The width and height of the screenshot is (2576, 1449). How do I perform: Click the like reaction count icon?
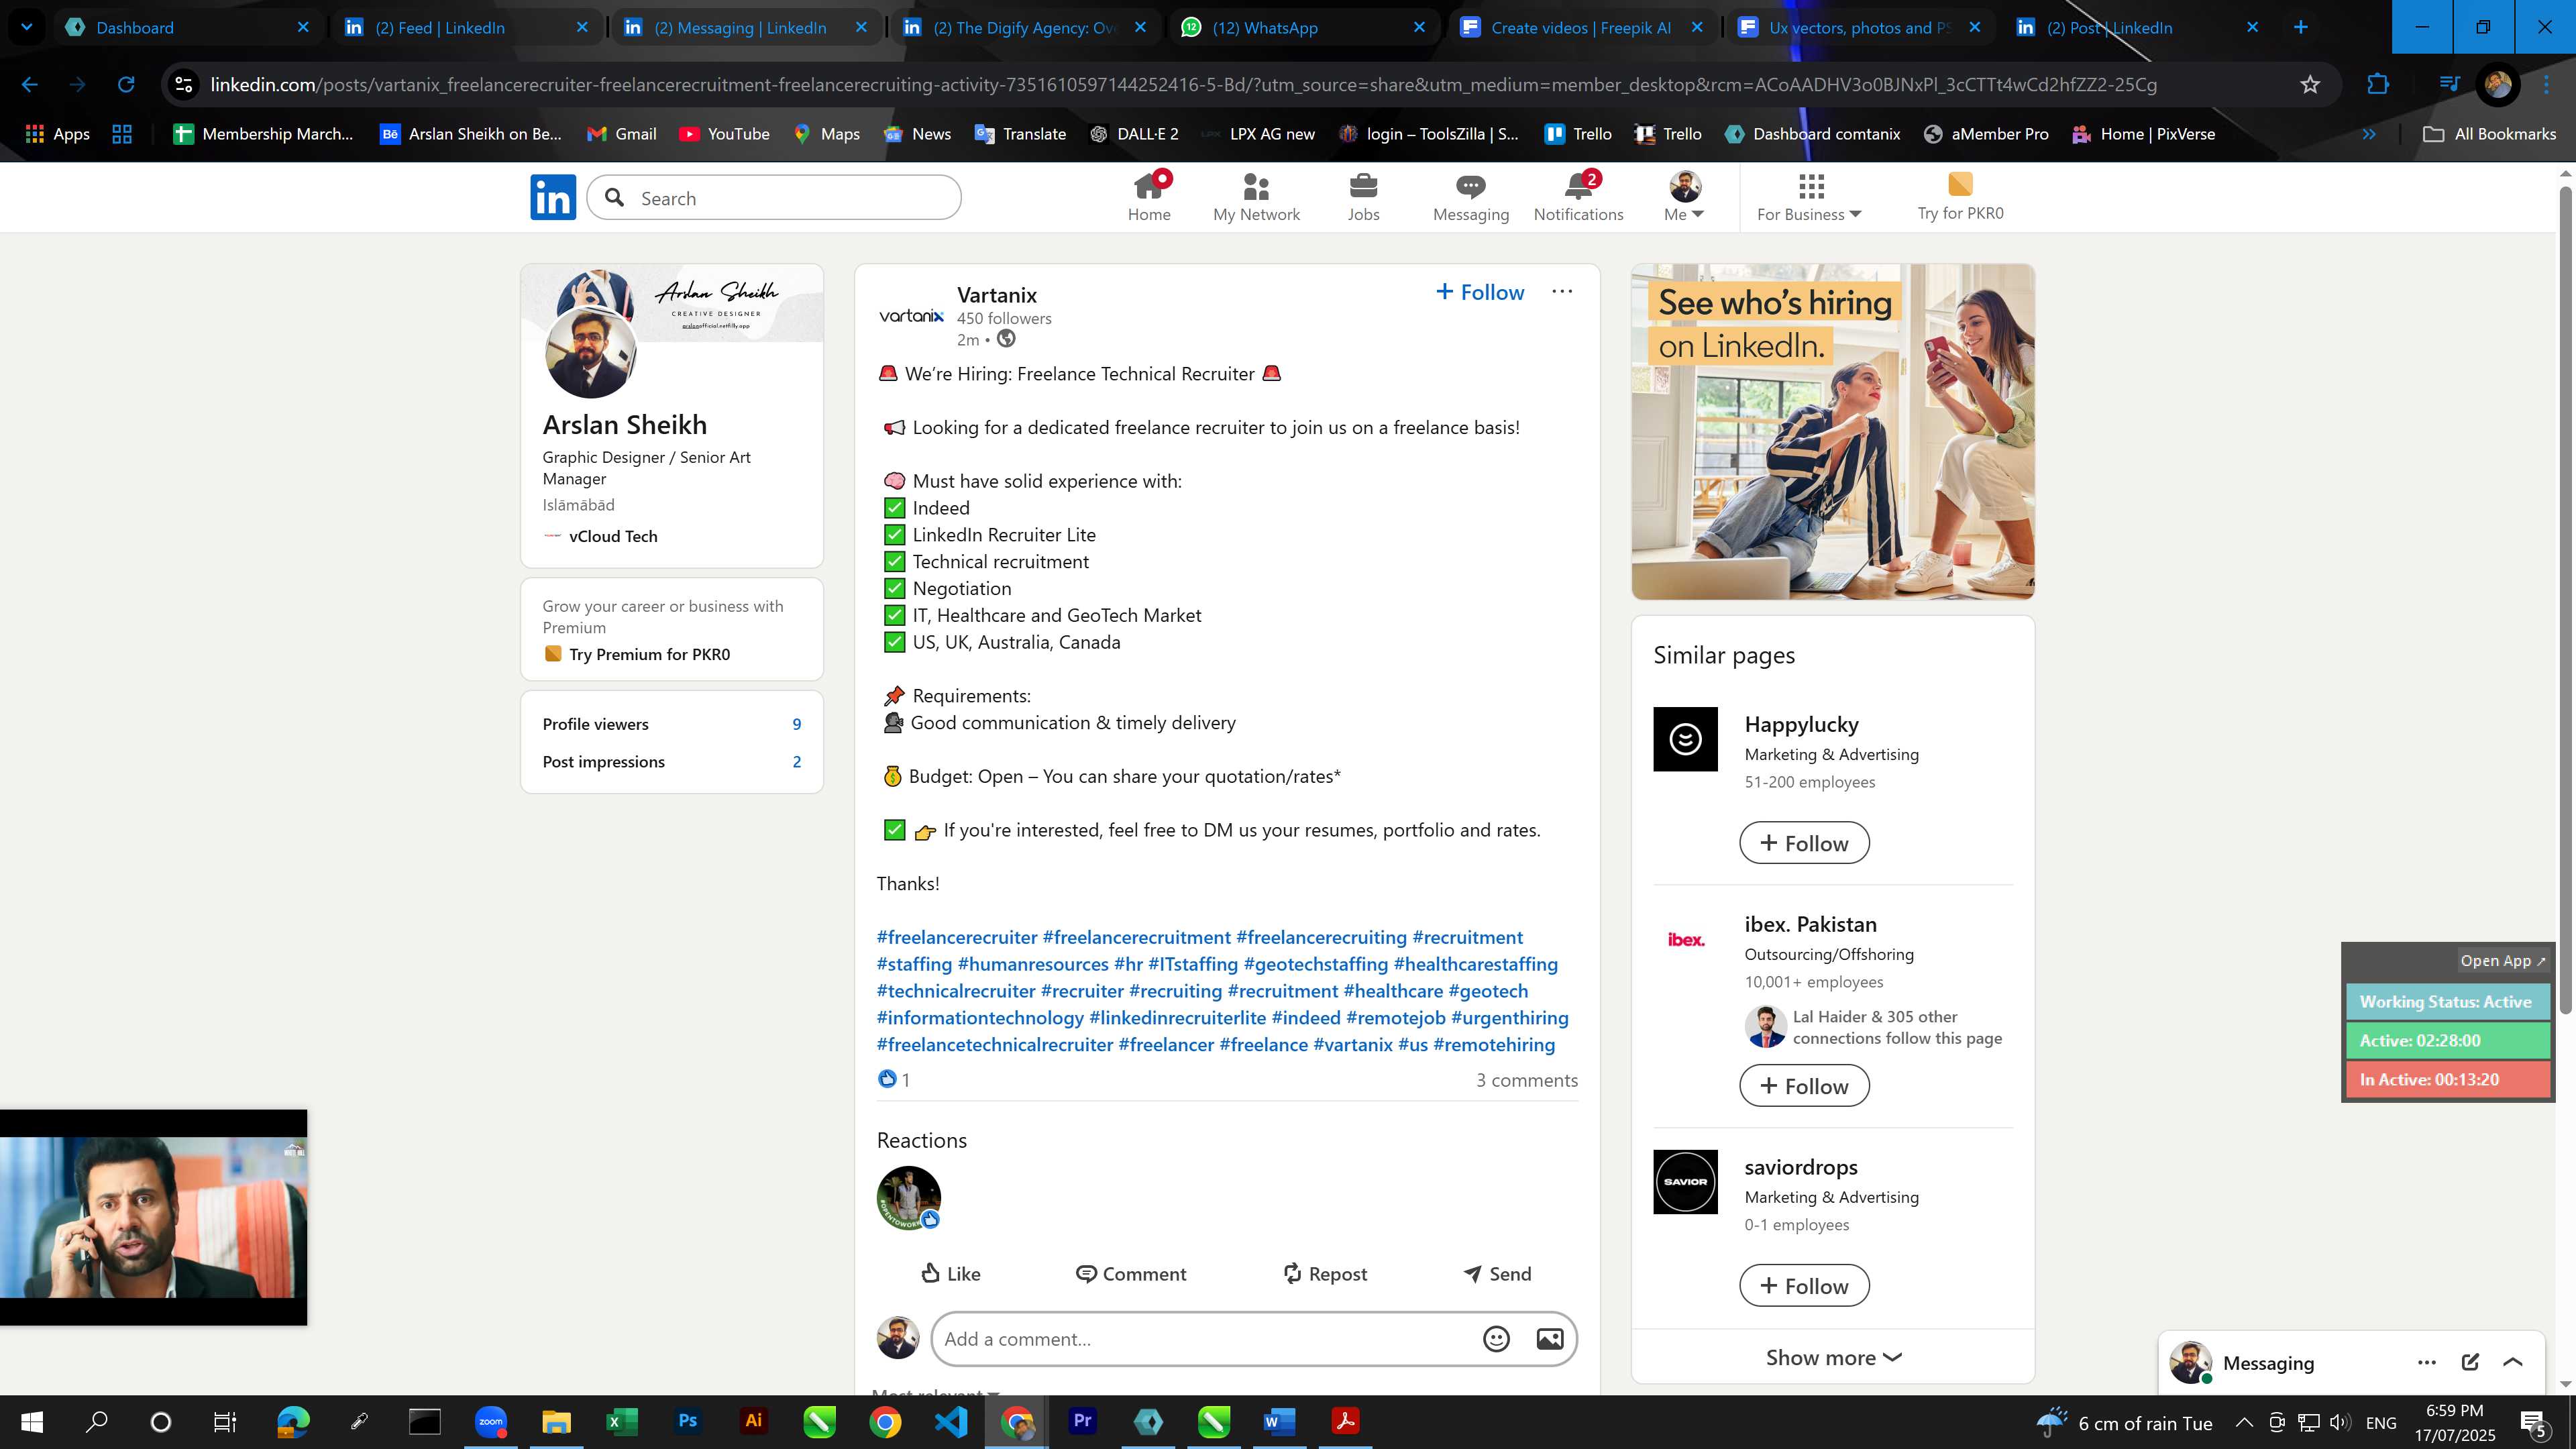(887, 1078)
